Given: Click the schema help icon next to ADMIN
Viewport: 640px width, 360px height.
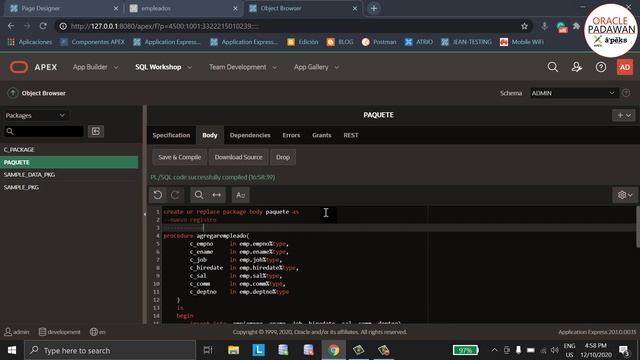Looking at the screenshot, I should [x=626, y=93].
